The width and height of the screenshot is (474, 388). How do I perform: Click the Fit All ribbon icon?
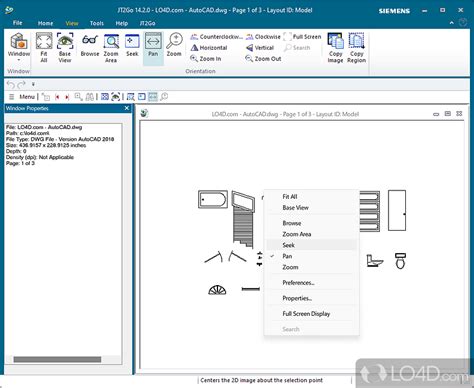(44, 47)
